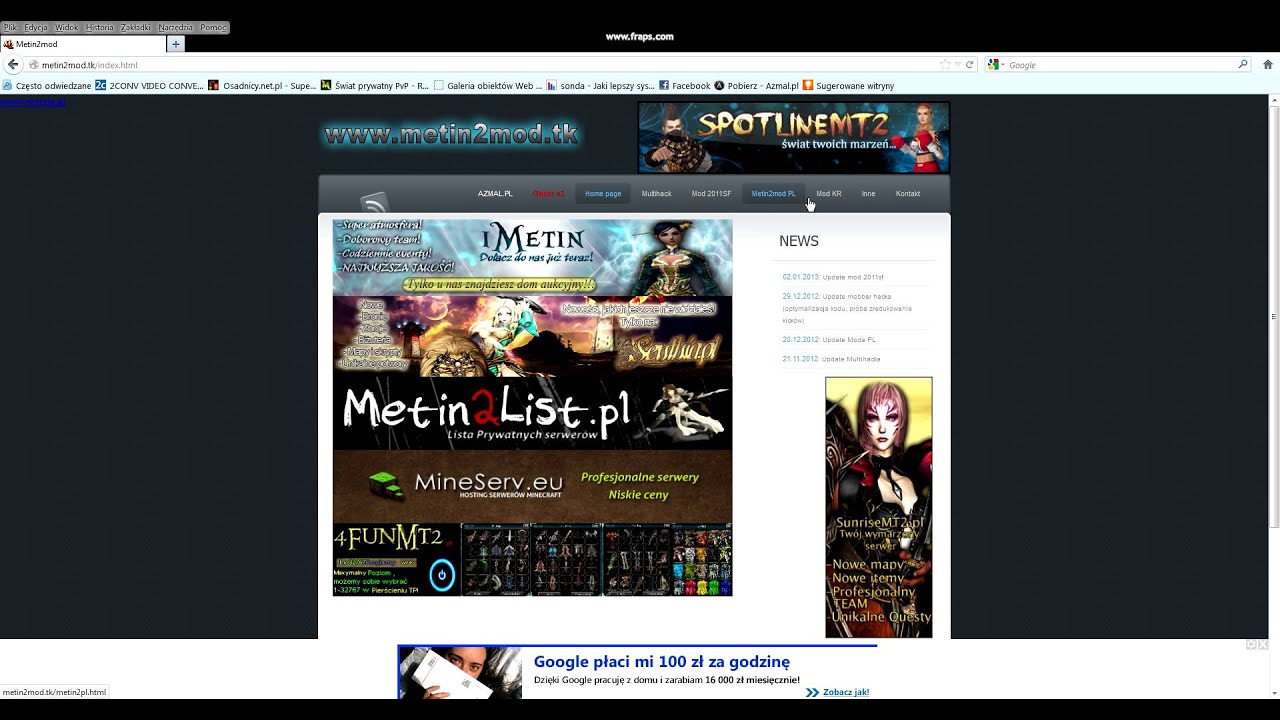The width and height of the screenshot is (1280, 720).
Task: Click the site identity globe icon
Action: (x=33, y=65)
